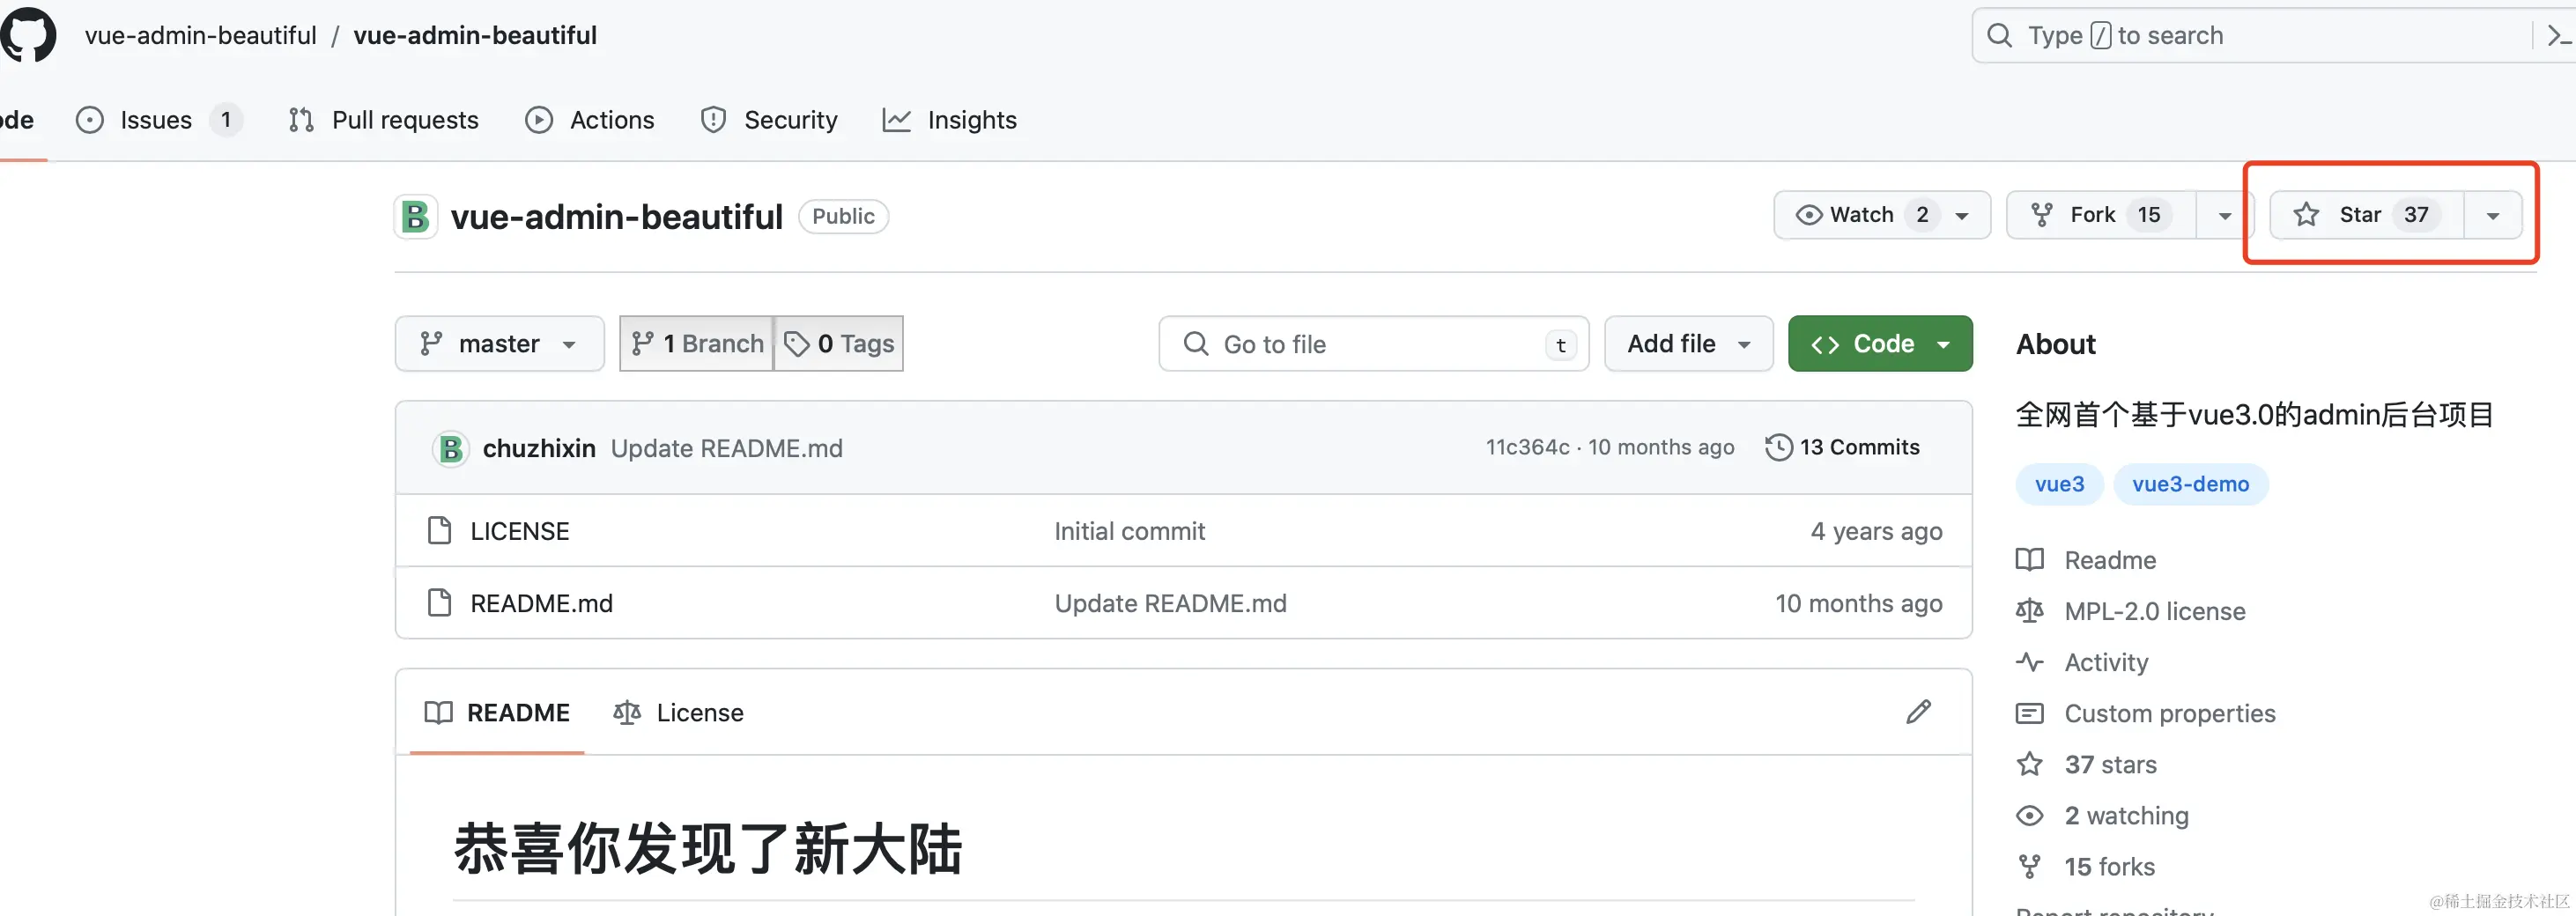This screenshot has width=2576, height=916.
Task: Click the LICENSE file icon
Action: point(439,530)
